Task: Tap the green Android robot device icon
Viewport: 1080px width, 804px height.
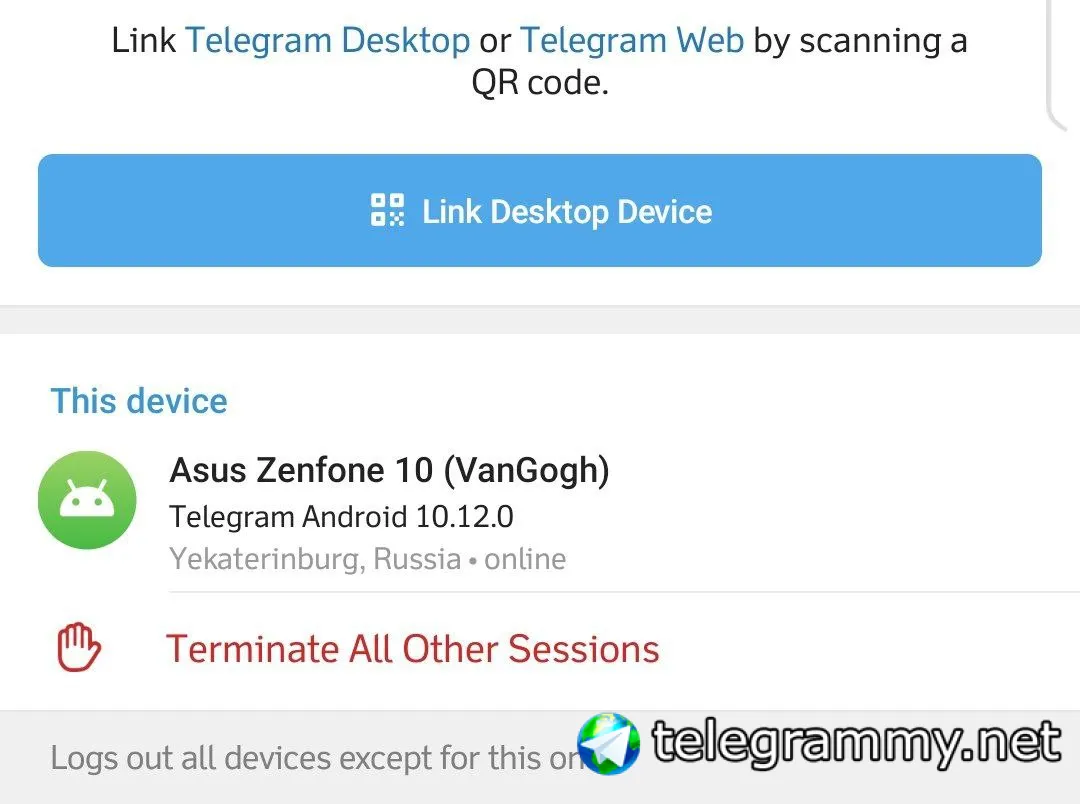Action: point(87,500)
